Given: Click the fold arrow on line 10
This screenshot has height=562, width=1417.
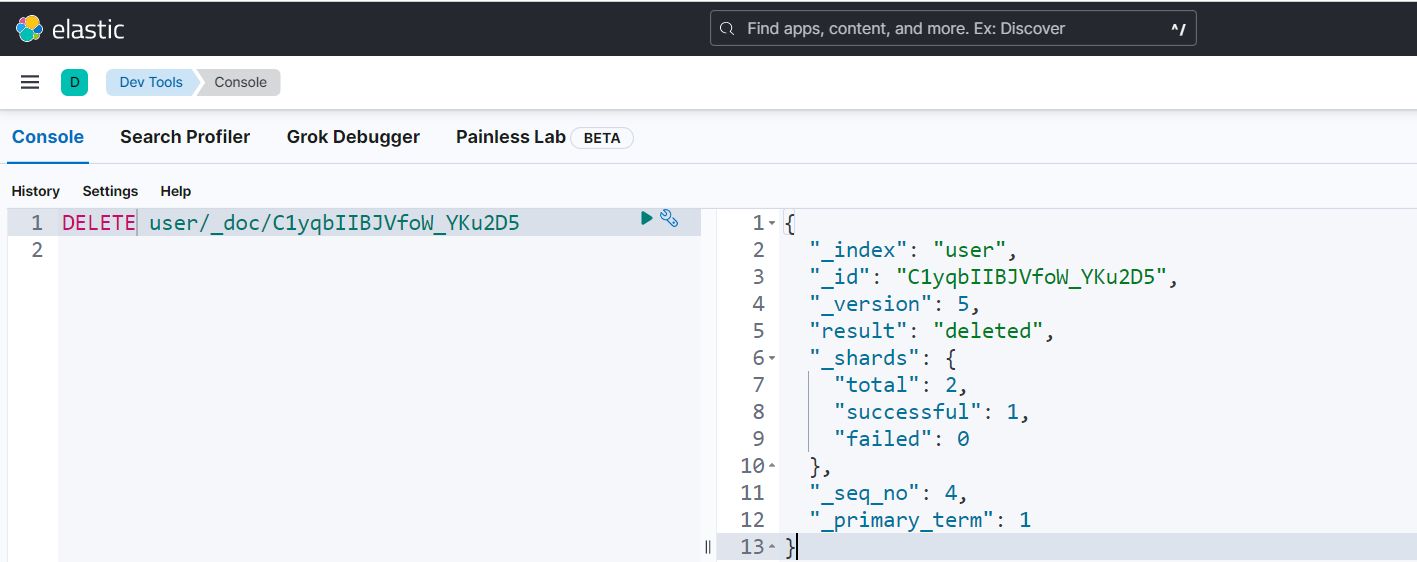Looking at the screenshot, I should pos(772,466).
